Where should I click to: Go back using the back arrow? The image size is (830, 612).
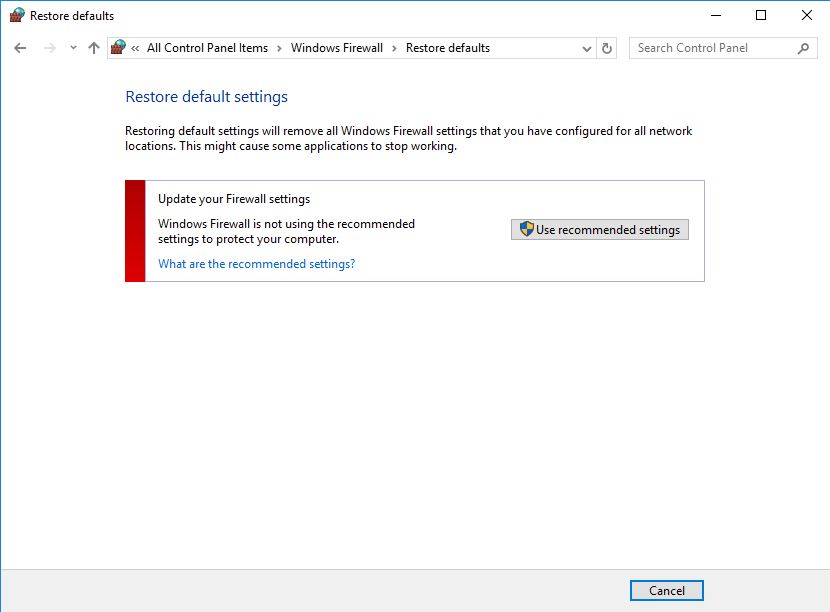[20, 48]
